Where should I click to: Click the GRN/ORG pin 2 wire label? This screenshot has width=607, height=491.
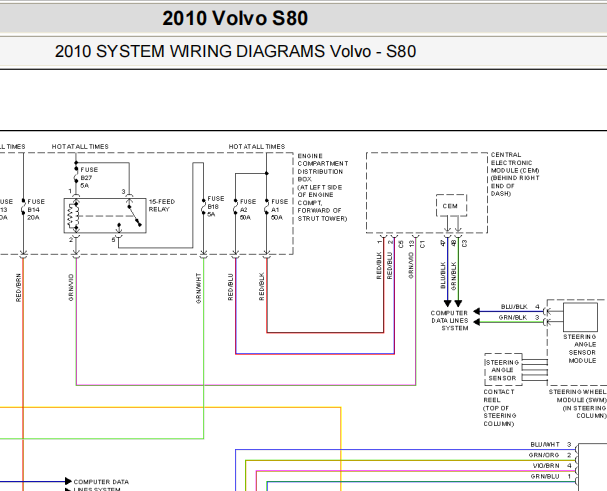[544, 455]
